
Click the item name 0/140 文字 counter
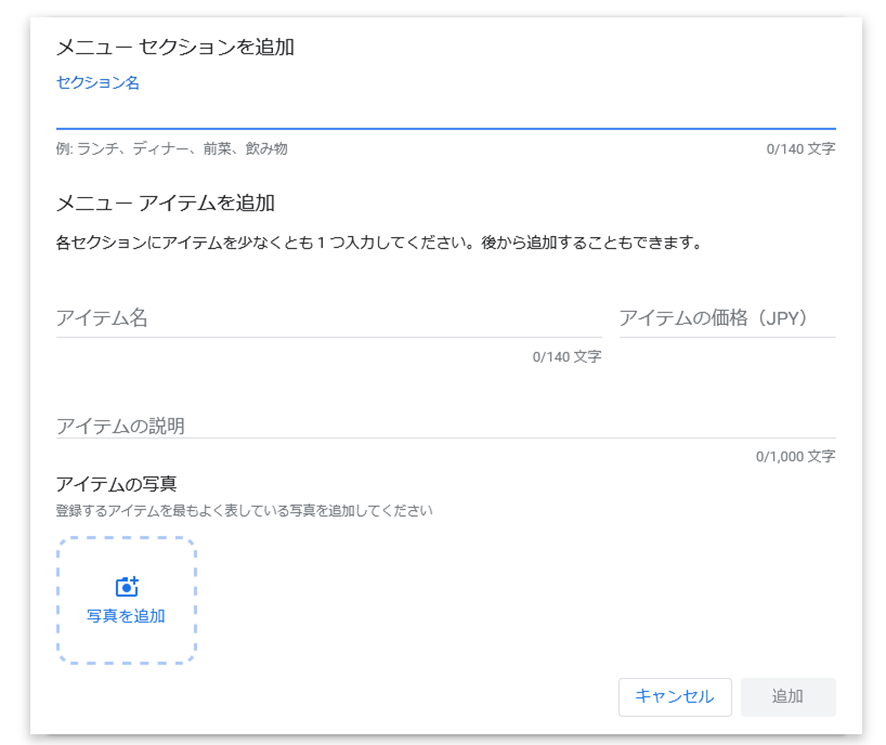coord(567,357)
